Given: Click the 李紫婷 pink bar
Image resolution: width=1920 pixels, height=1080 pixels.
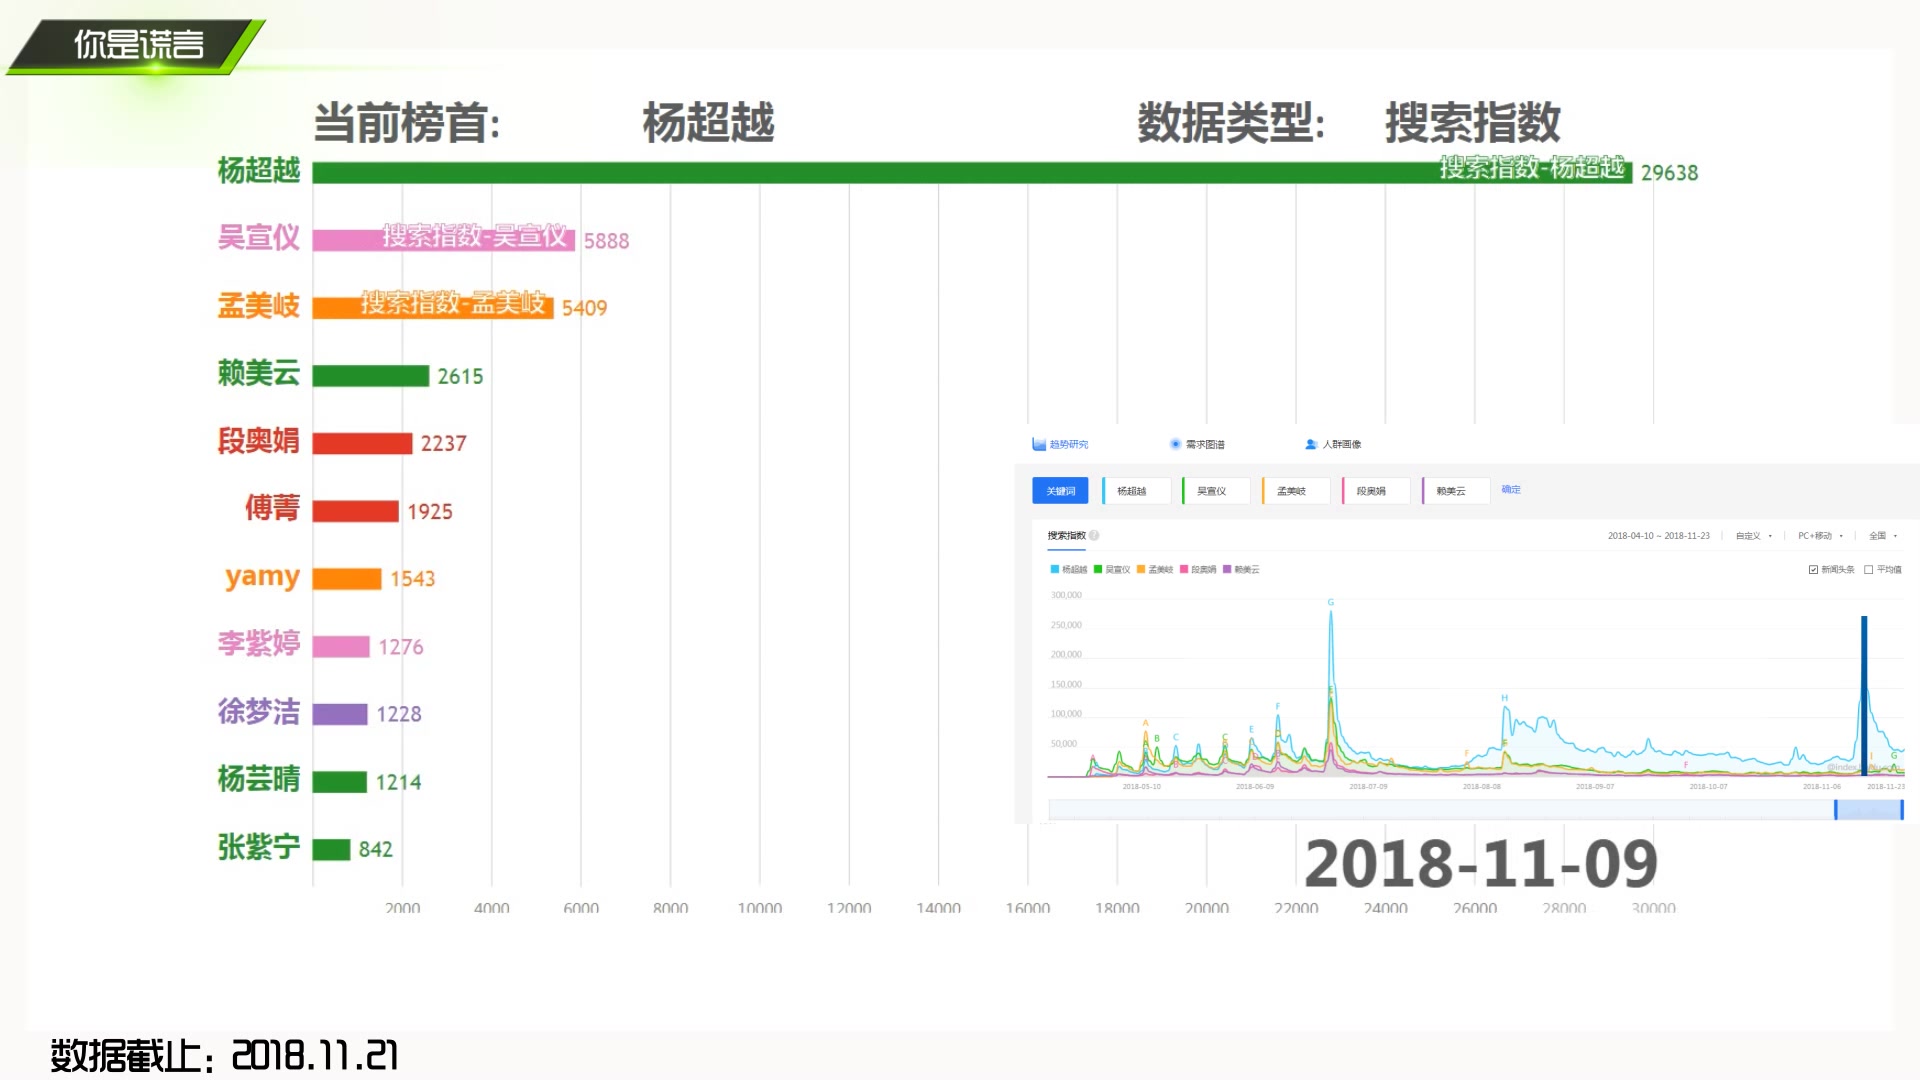Looking at the screenshot, I should point(340,647).
